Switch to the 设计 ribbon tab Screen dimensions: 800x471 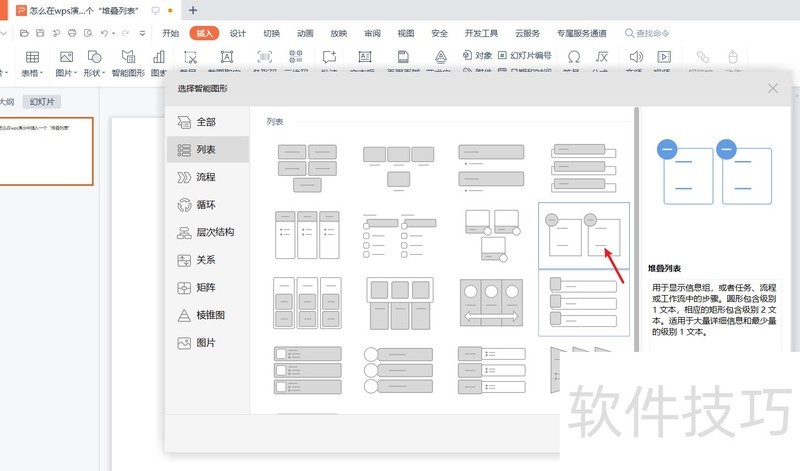coord(238,33)
